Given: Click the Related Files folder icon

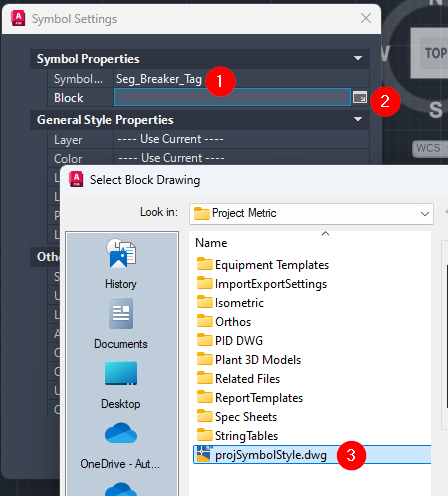Looking at the screenshot, I should click(x=205, y=378).
